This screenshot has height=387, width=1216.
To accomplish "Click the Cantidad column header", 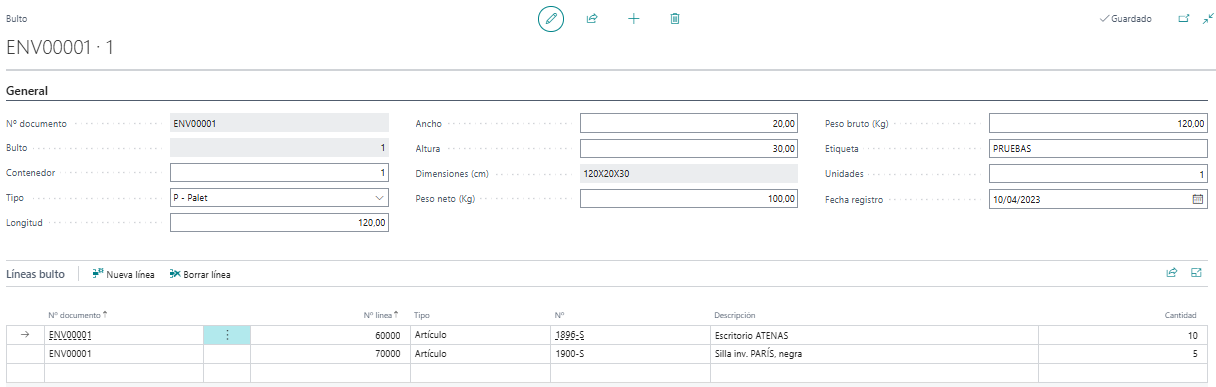I will 1181,315.
